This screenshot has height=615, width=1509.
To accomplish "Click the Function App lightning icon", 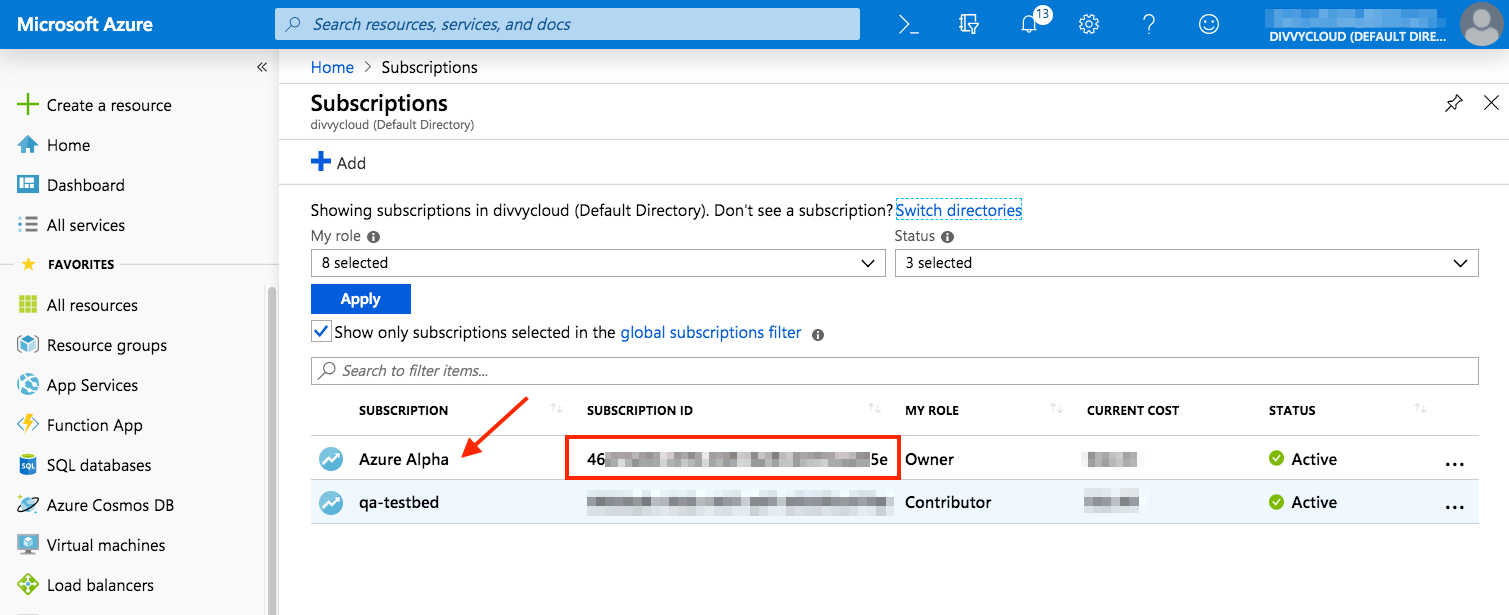I will pos(28,425).
